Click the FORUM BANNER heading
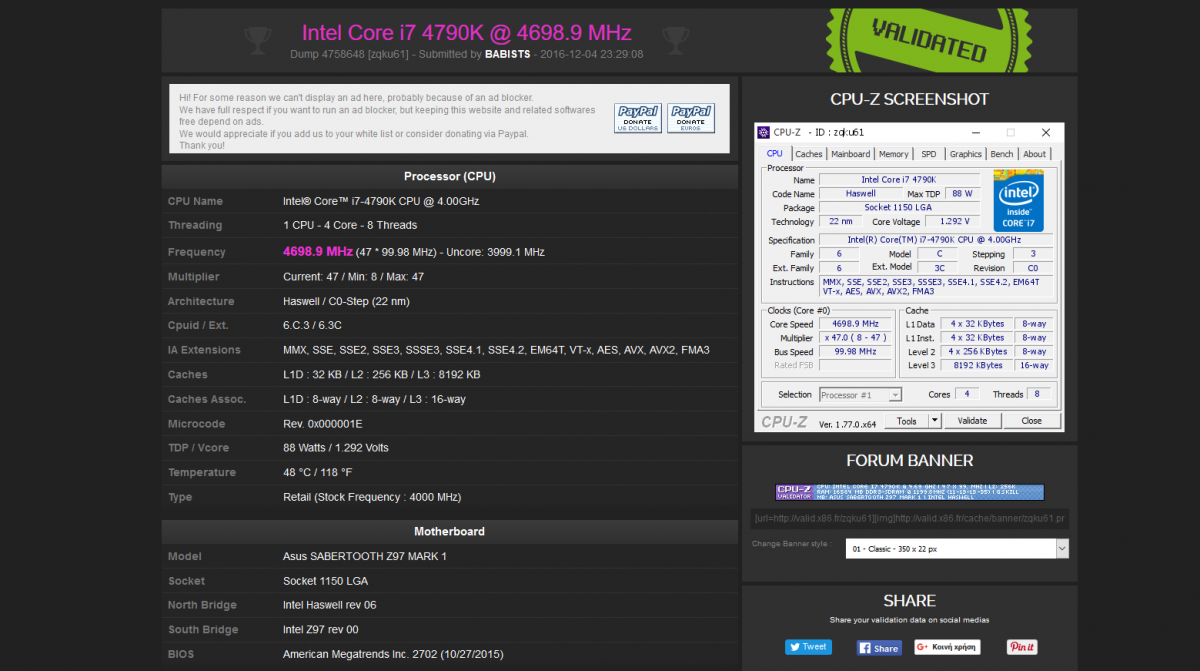This screenshot has width=1200, height=671. [909, 461]
